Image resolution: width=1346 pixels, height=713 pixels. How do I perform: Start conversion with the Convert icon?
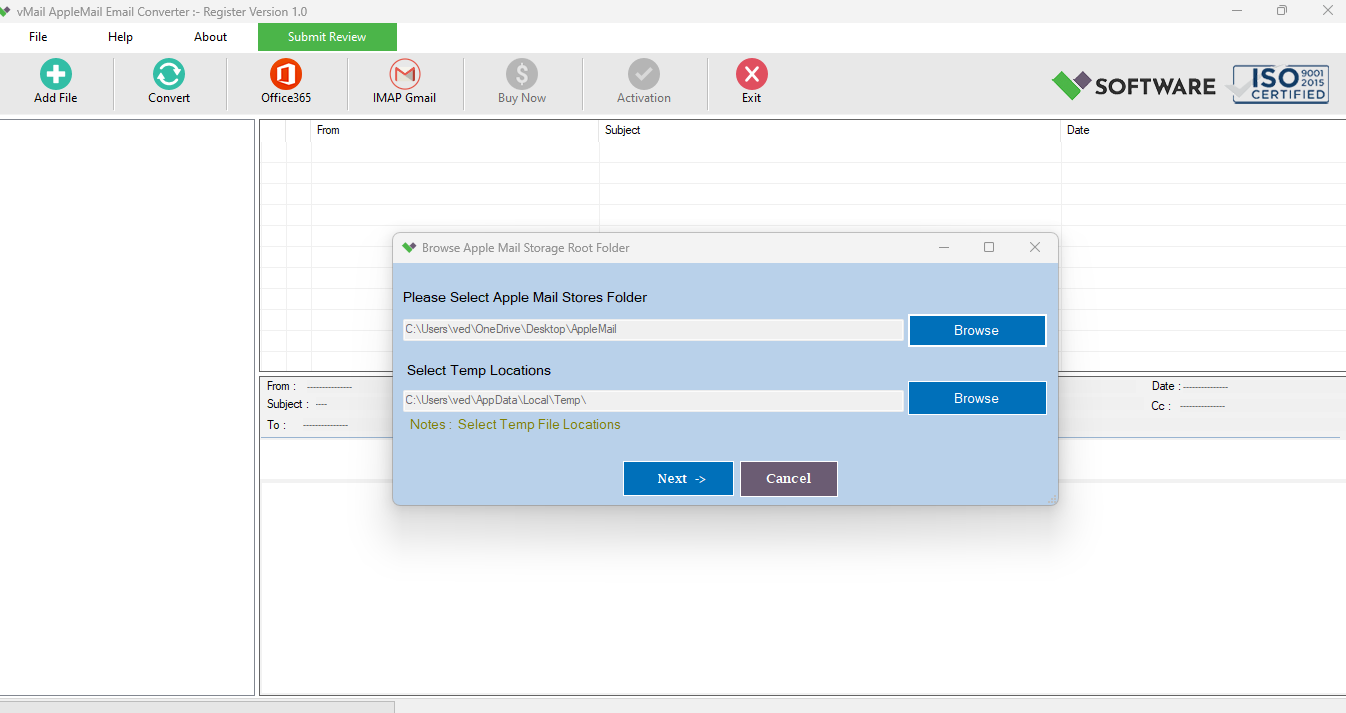(169, 74)
